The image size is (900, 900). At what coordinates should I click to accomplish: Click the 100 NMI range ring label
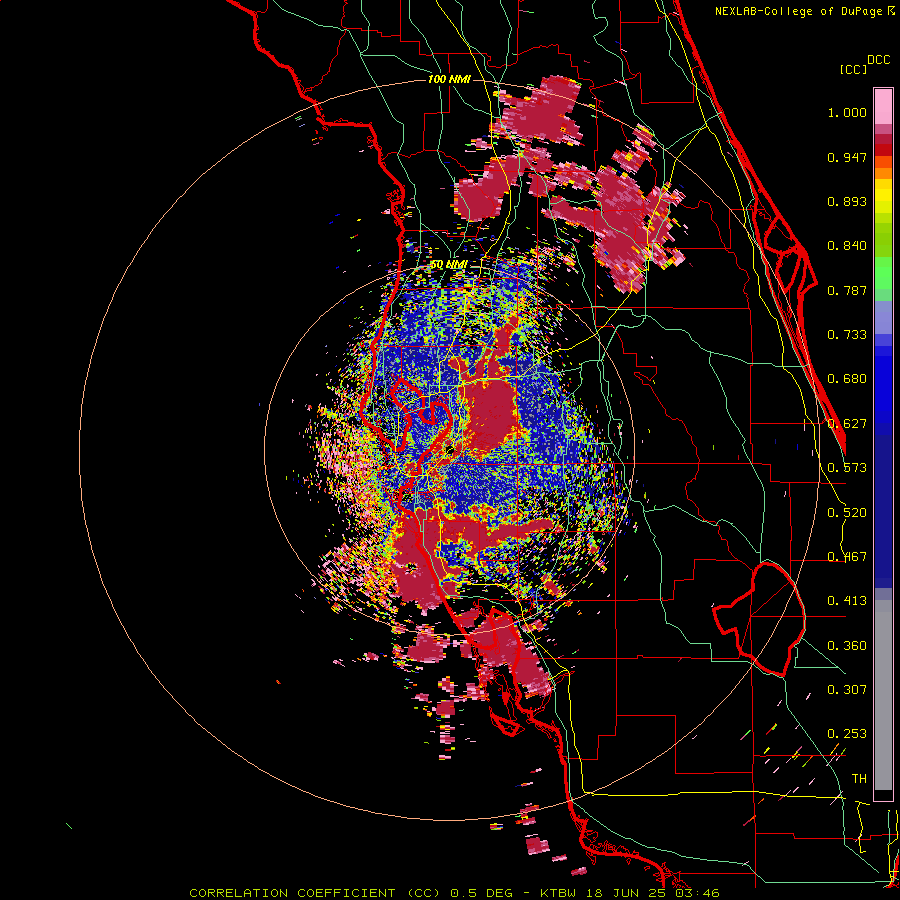[x=449, y=79]
